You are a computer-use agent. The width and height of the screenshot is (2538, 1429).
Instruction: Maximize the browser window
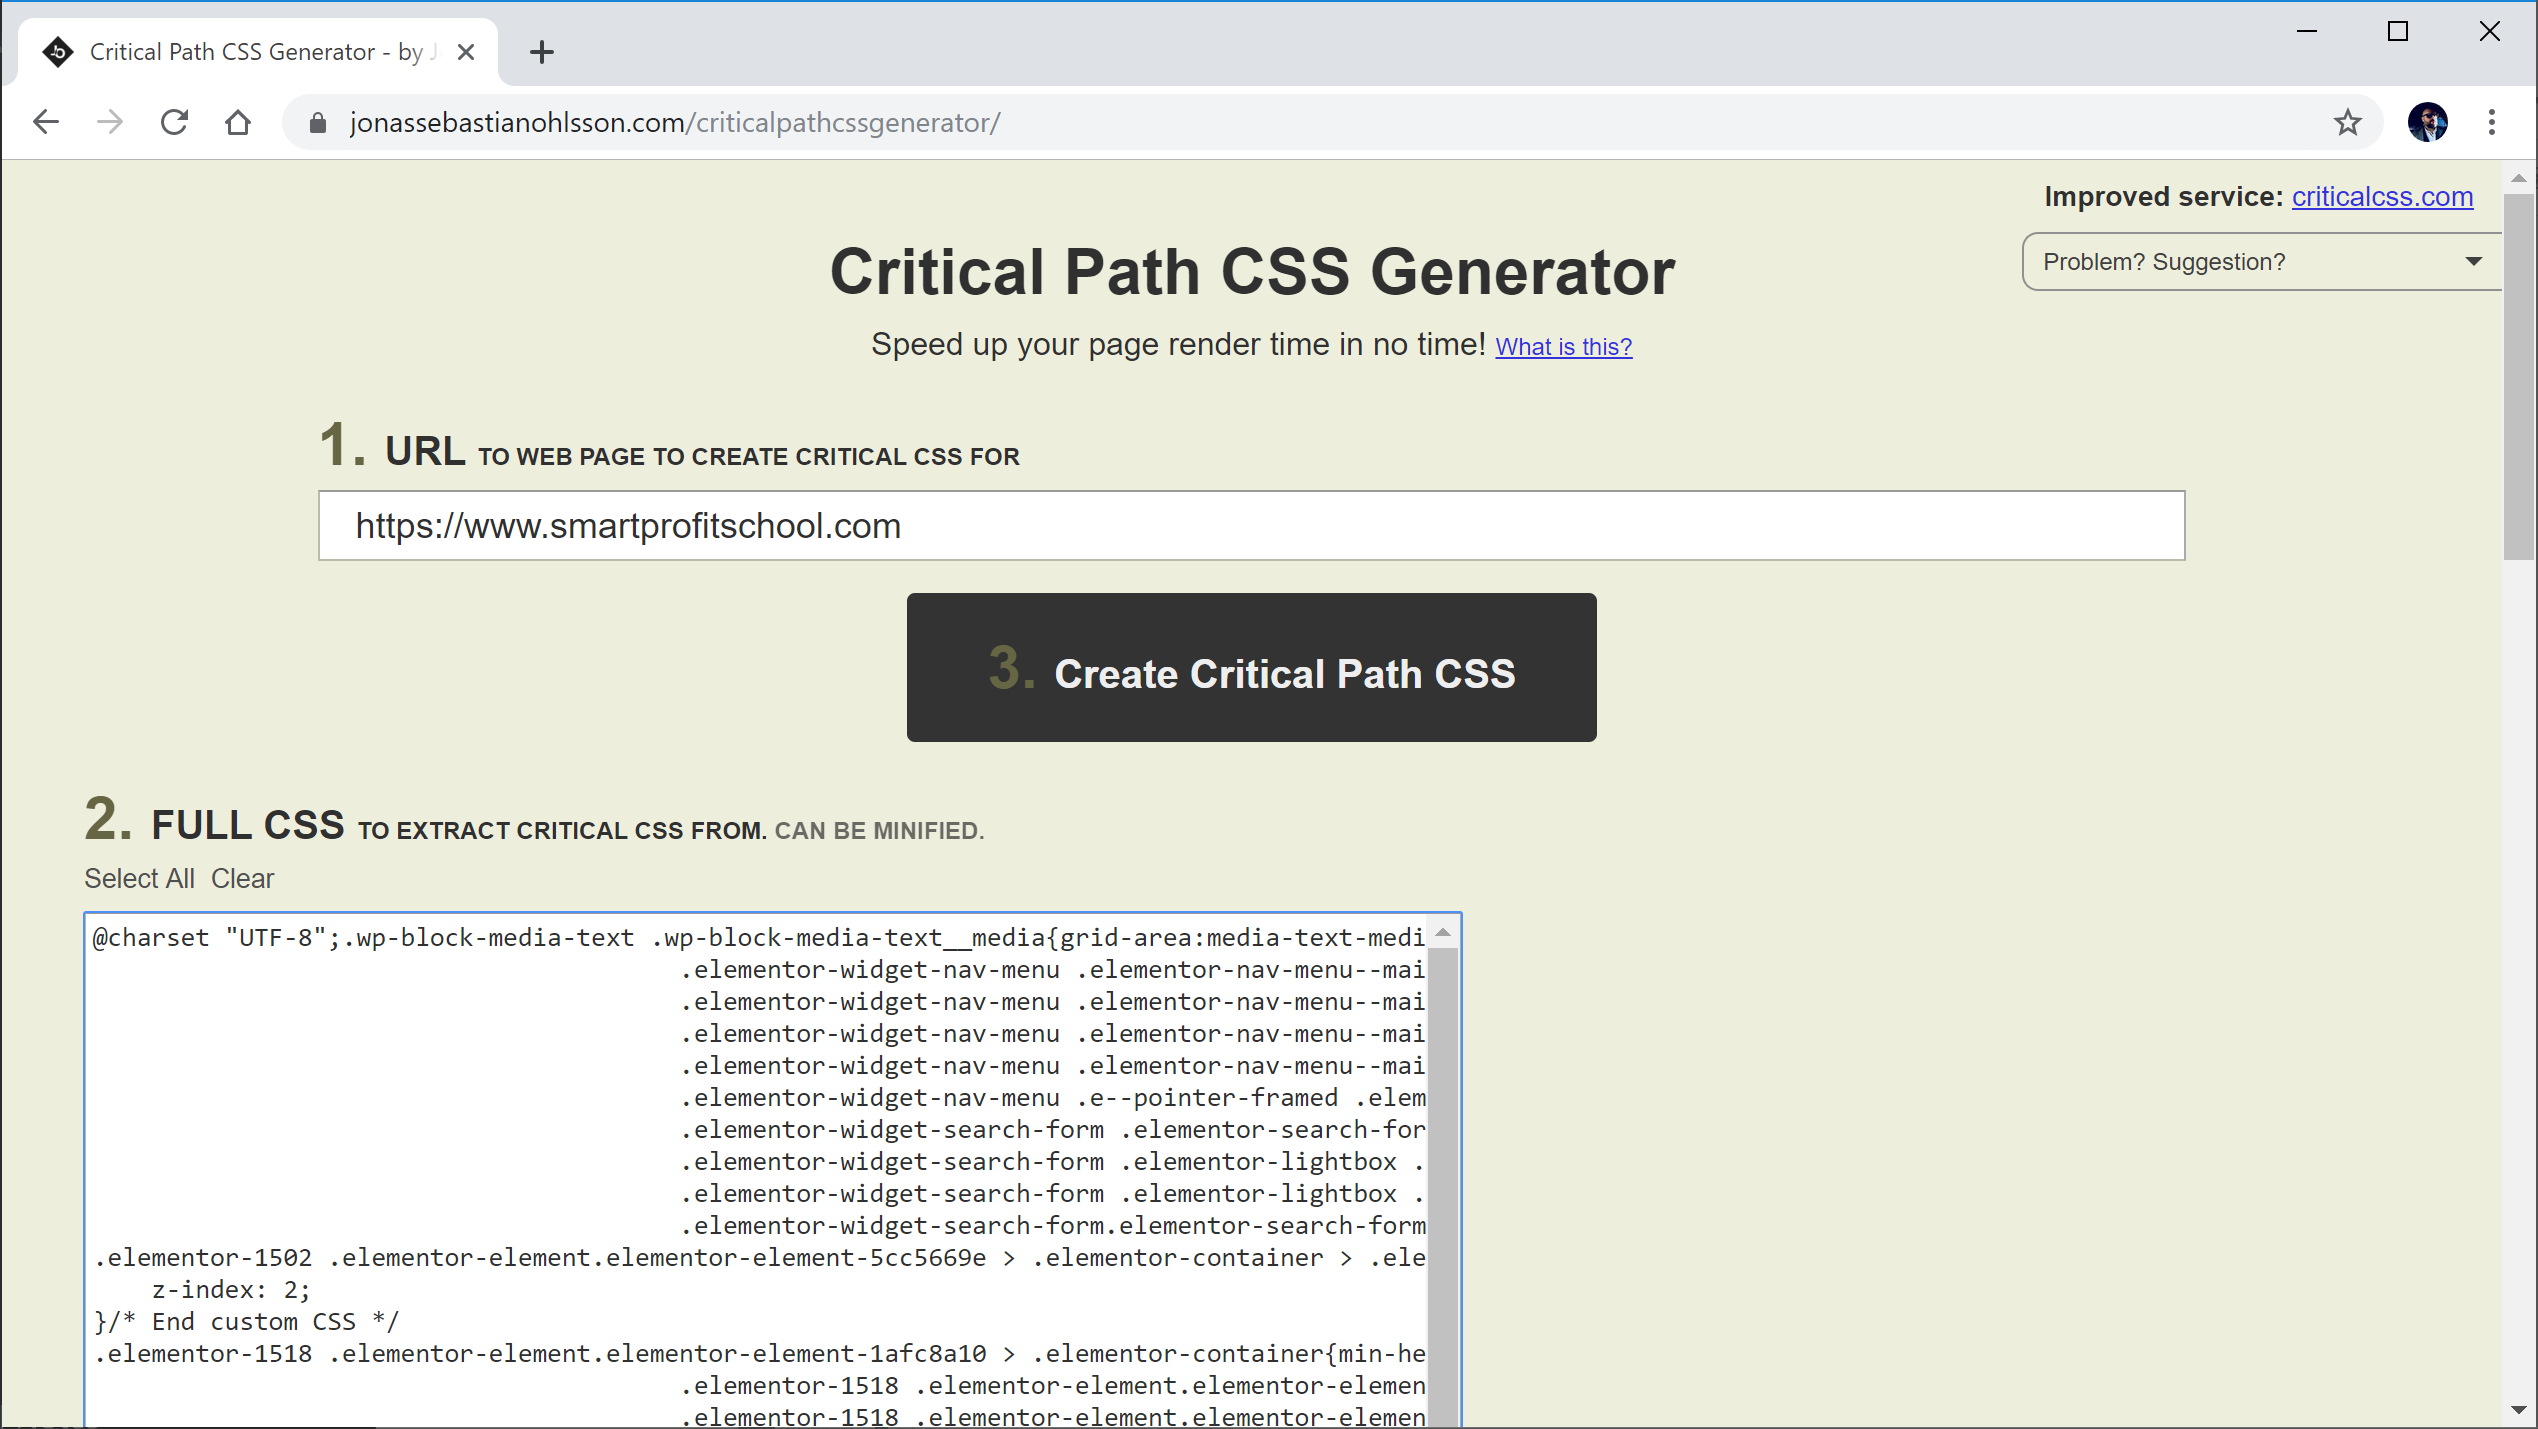(x=2397, y=32)
